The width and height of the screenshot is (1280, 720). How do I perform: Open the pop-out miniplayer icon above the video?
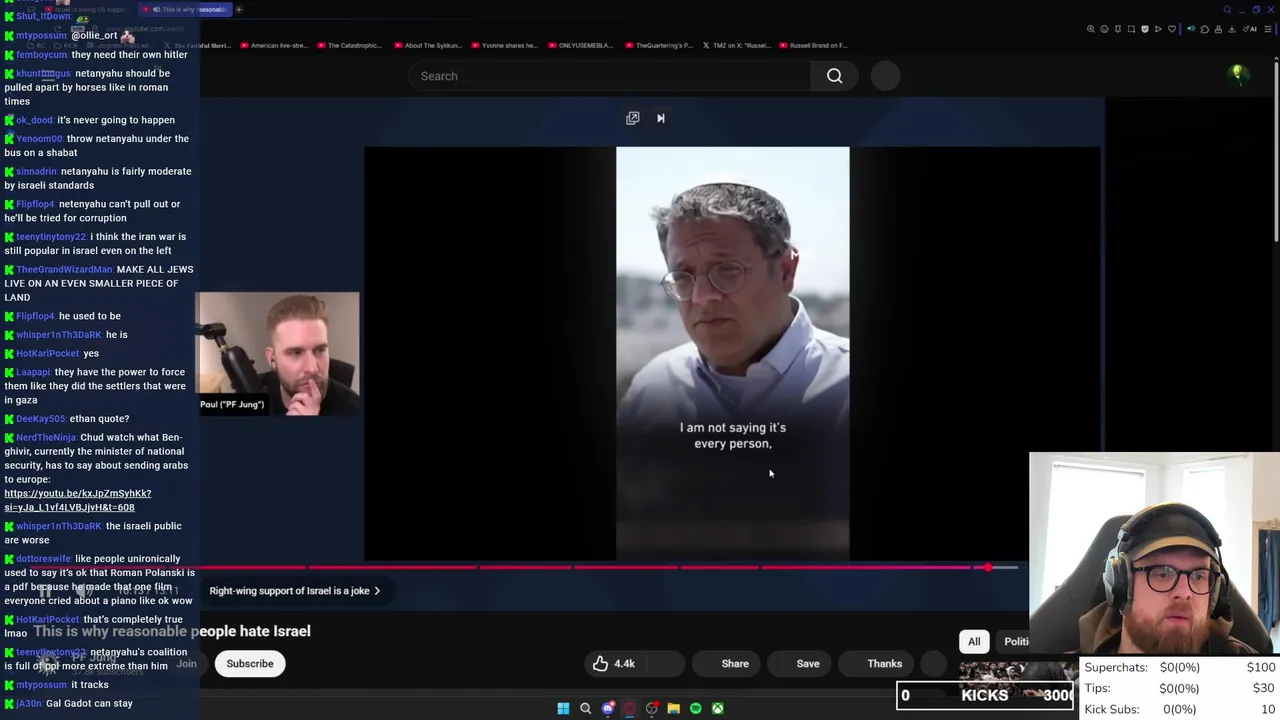(x=632, y=118)
